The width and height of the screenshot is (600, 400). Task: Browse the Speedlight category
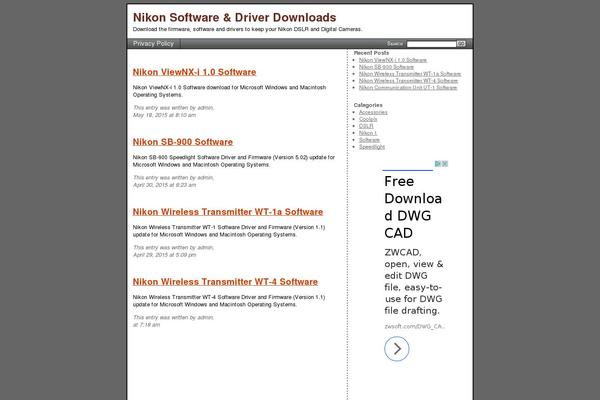pos(372,147)
